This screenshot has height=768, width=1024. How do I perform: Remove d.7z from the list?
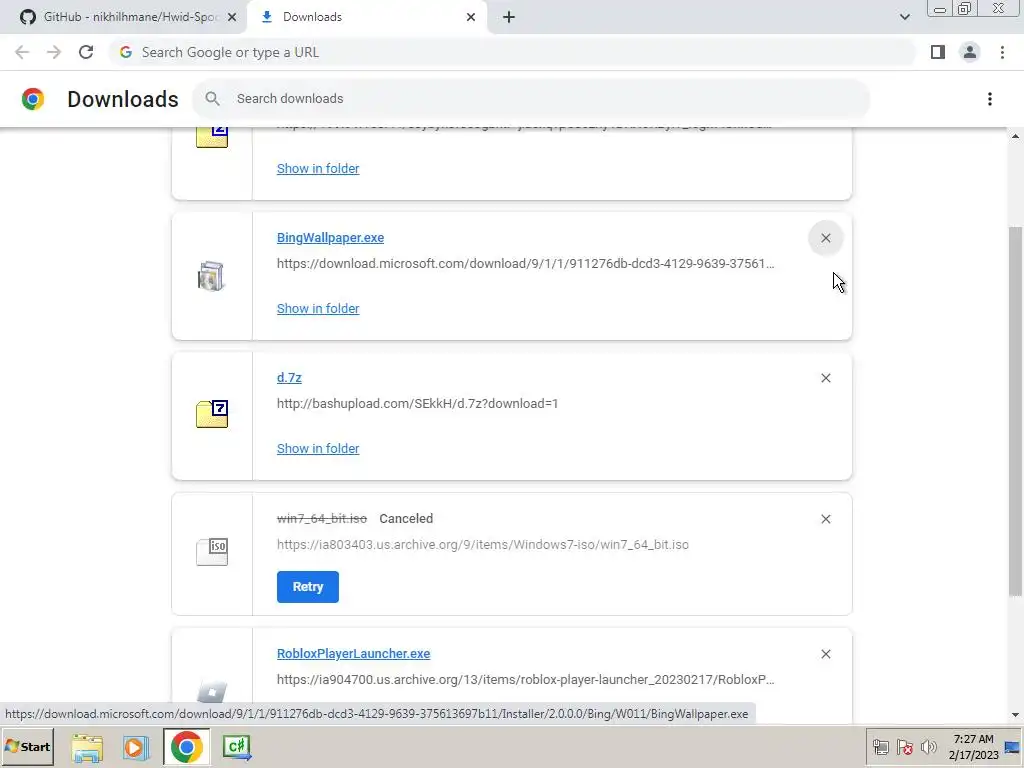pyautogui.click(x=825, y=378)
